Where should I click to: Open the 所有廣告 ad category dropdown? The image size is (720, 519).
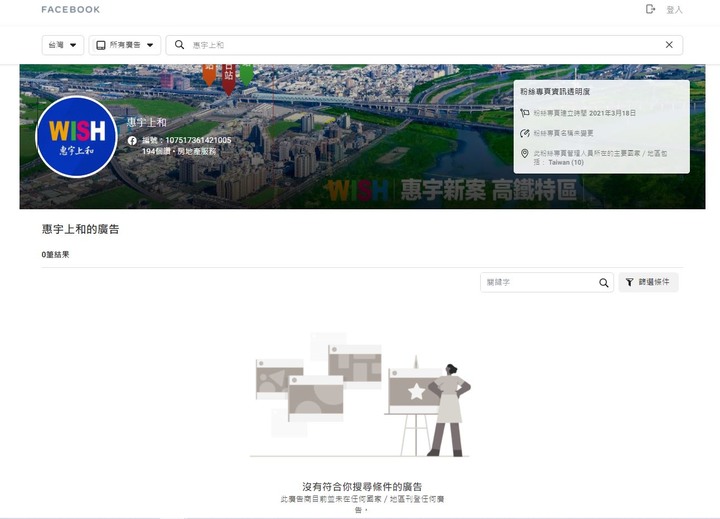pos(125,45)
